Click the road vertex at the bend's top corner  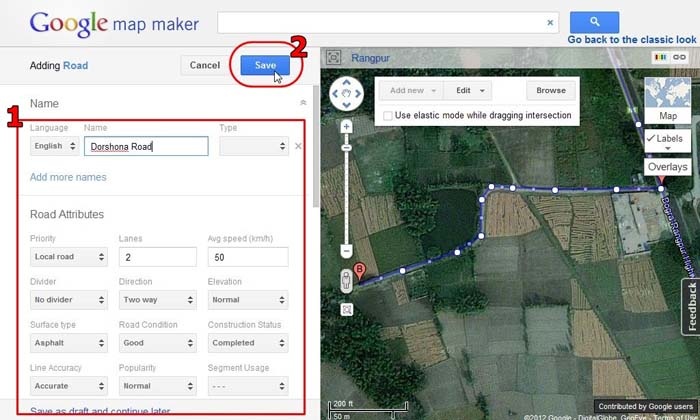coord(491,187)
